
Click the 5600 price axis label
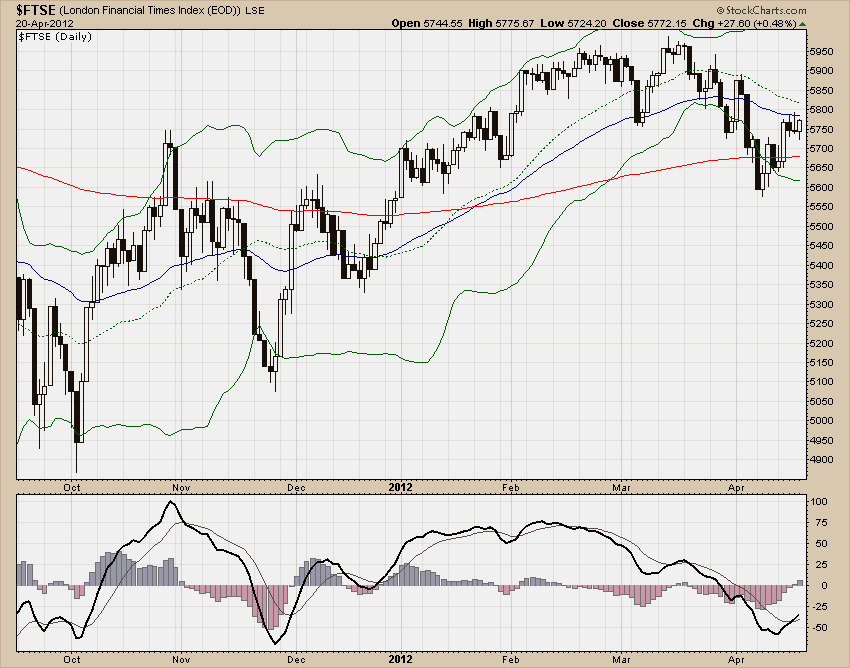click(x=821, y=188)
